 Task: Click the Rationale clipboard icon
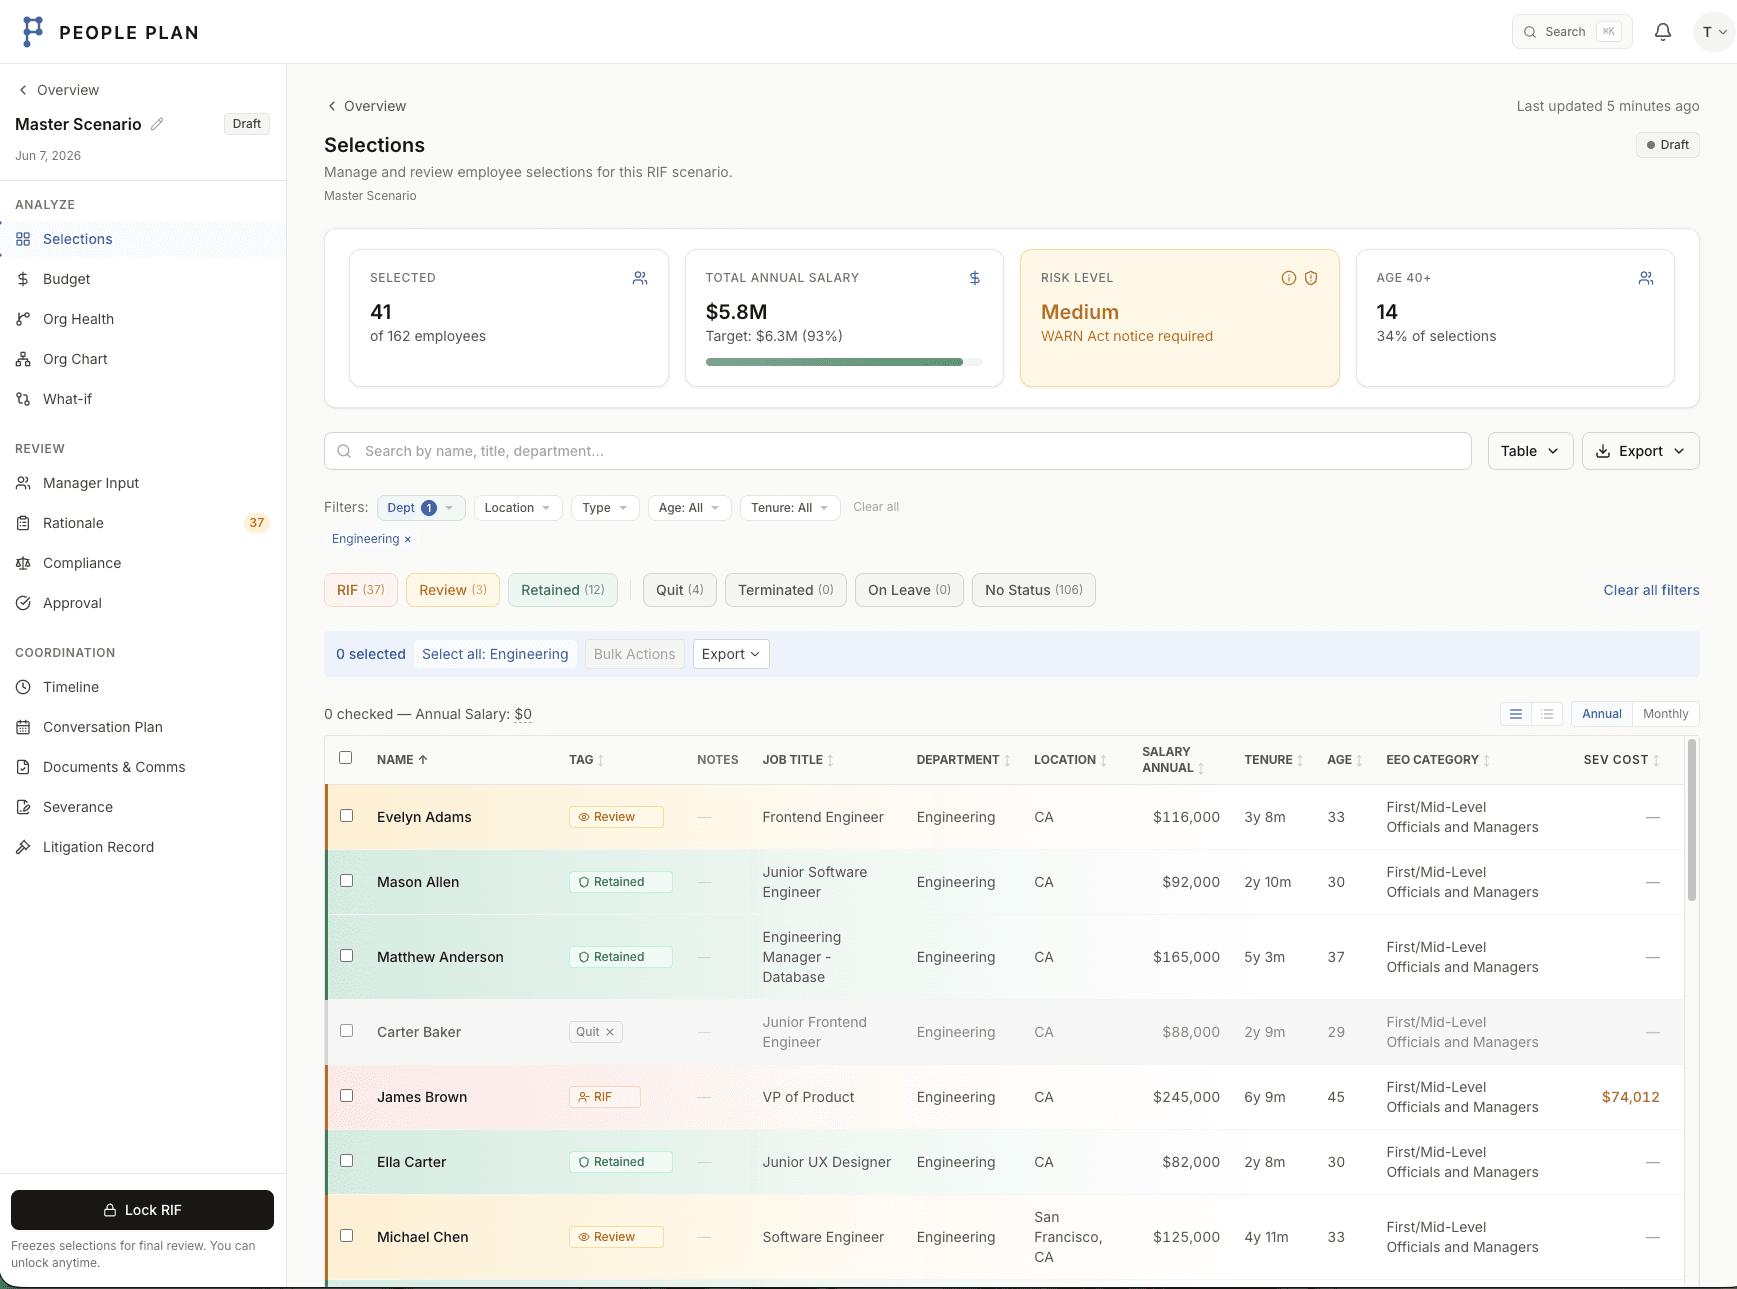click(23, 523)
